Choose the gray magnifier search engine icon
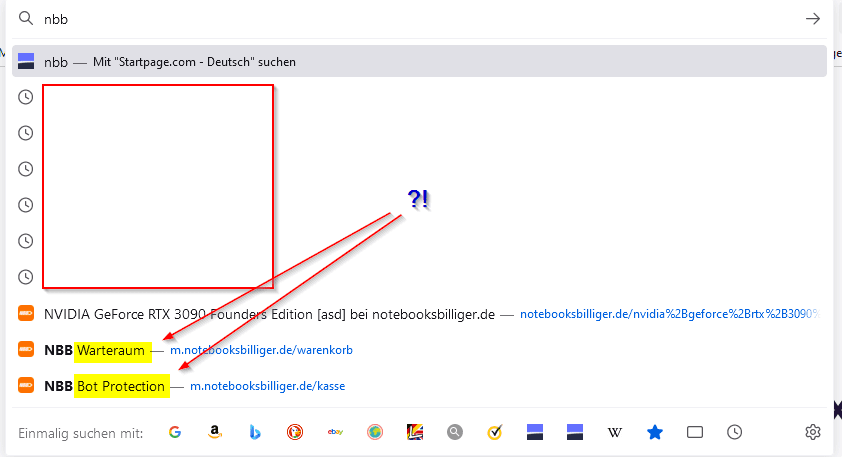 tap(455, 432)
